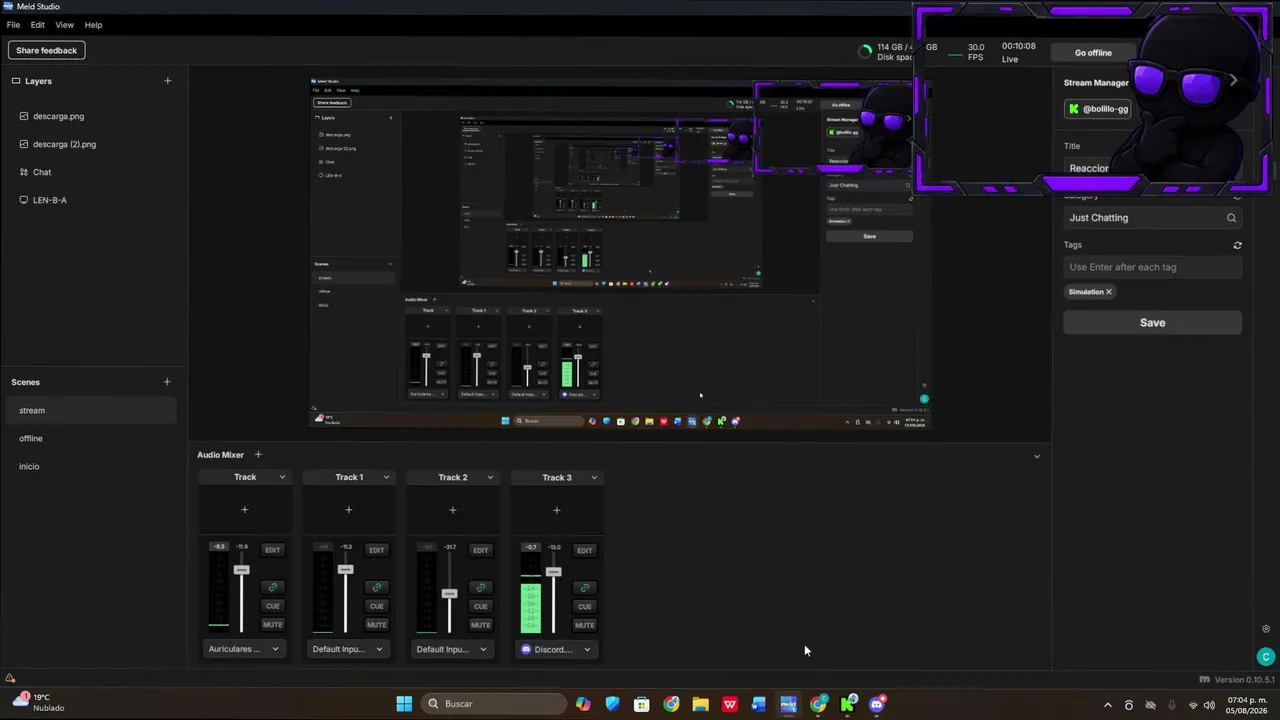Add an audio source to Track 2
The height and width of the screenshot is (720, 1280).
tap(453, 510)
